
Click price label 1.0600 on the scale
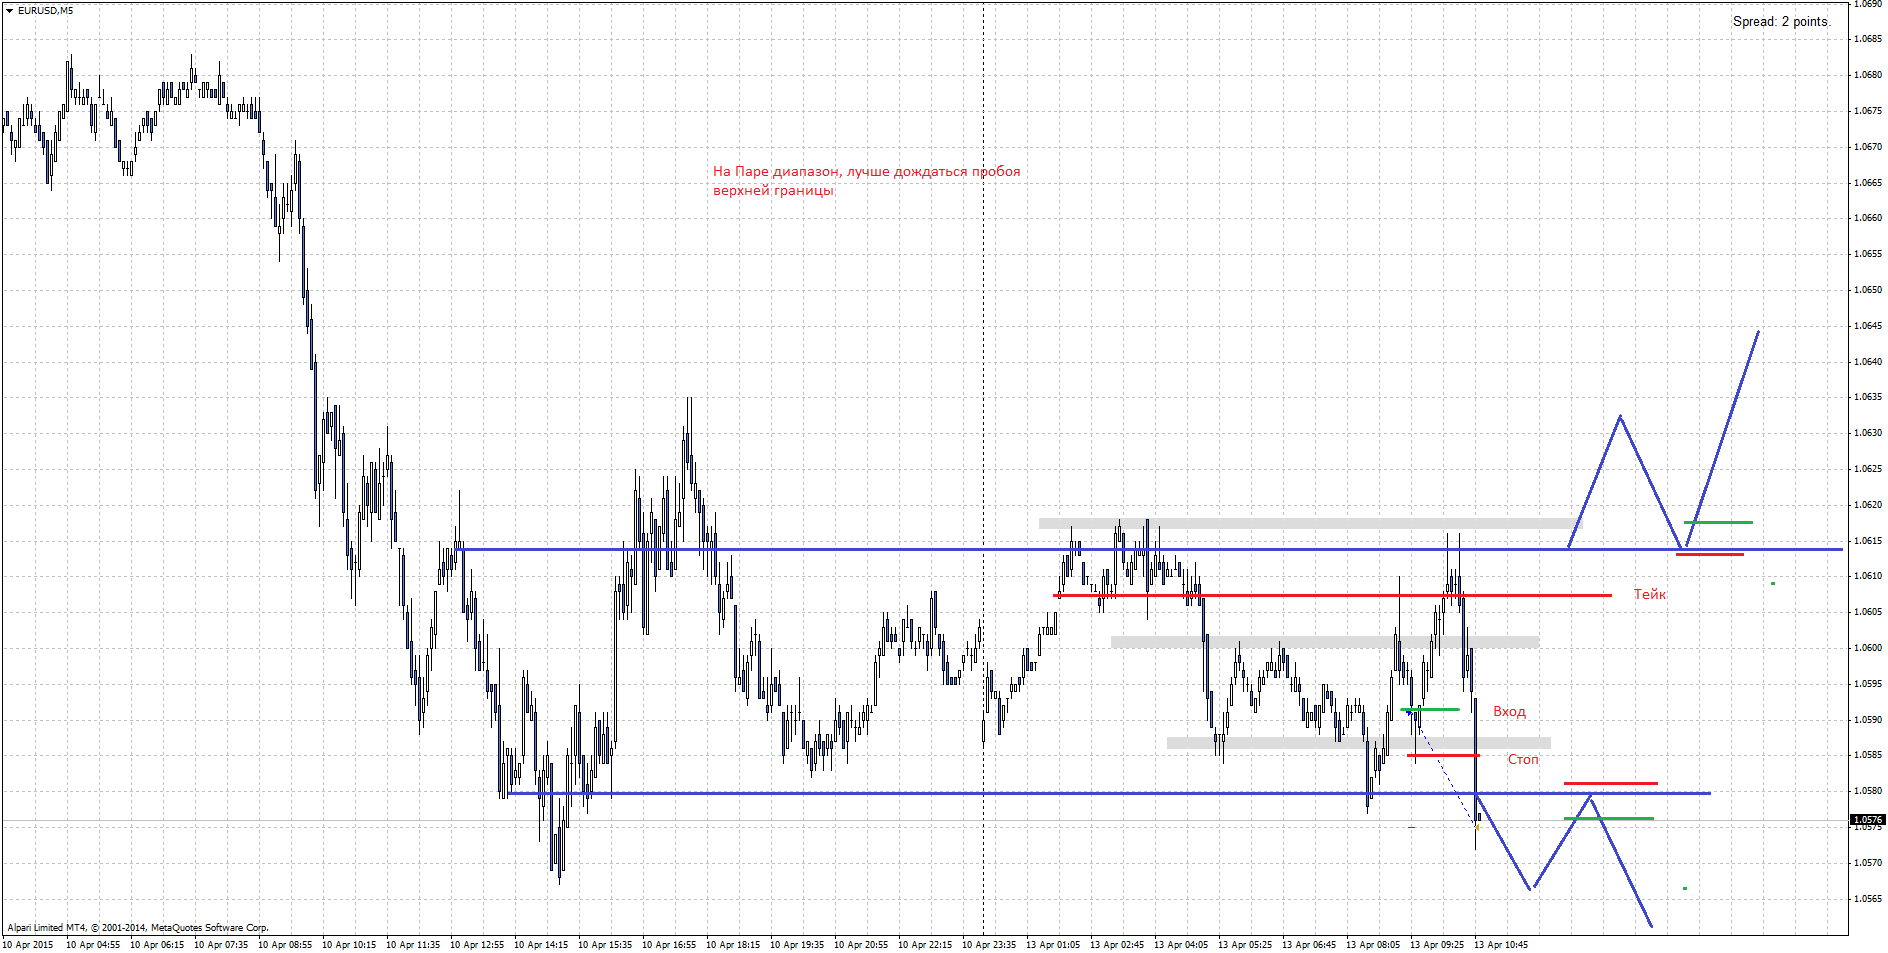(1867, 648)
